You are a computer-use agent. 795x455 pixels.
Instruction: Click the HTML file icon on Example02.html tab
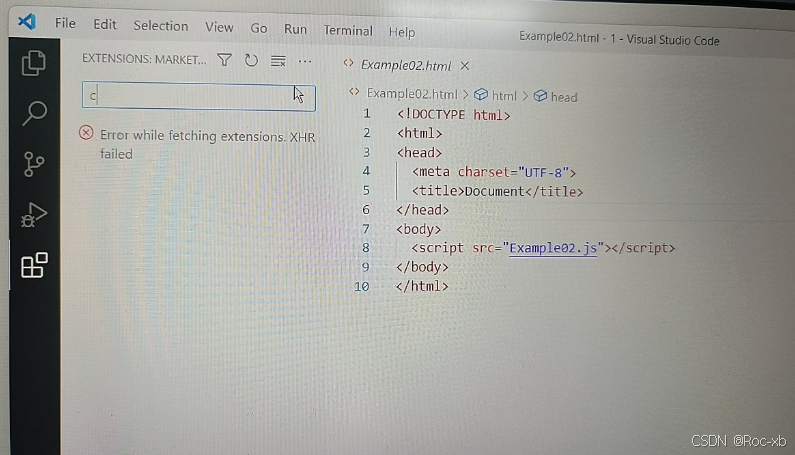click(348, 63)
